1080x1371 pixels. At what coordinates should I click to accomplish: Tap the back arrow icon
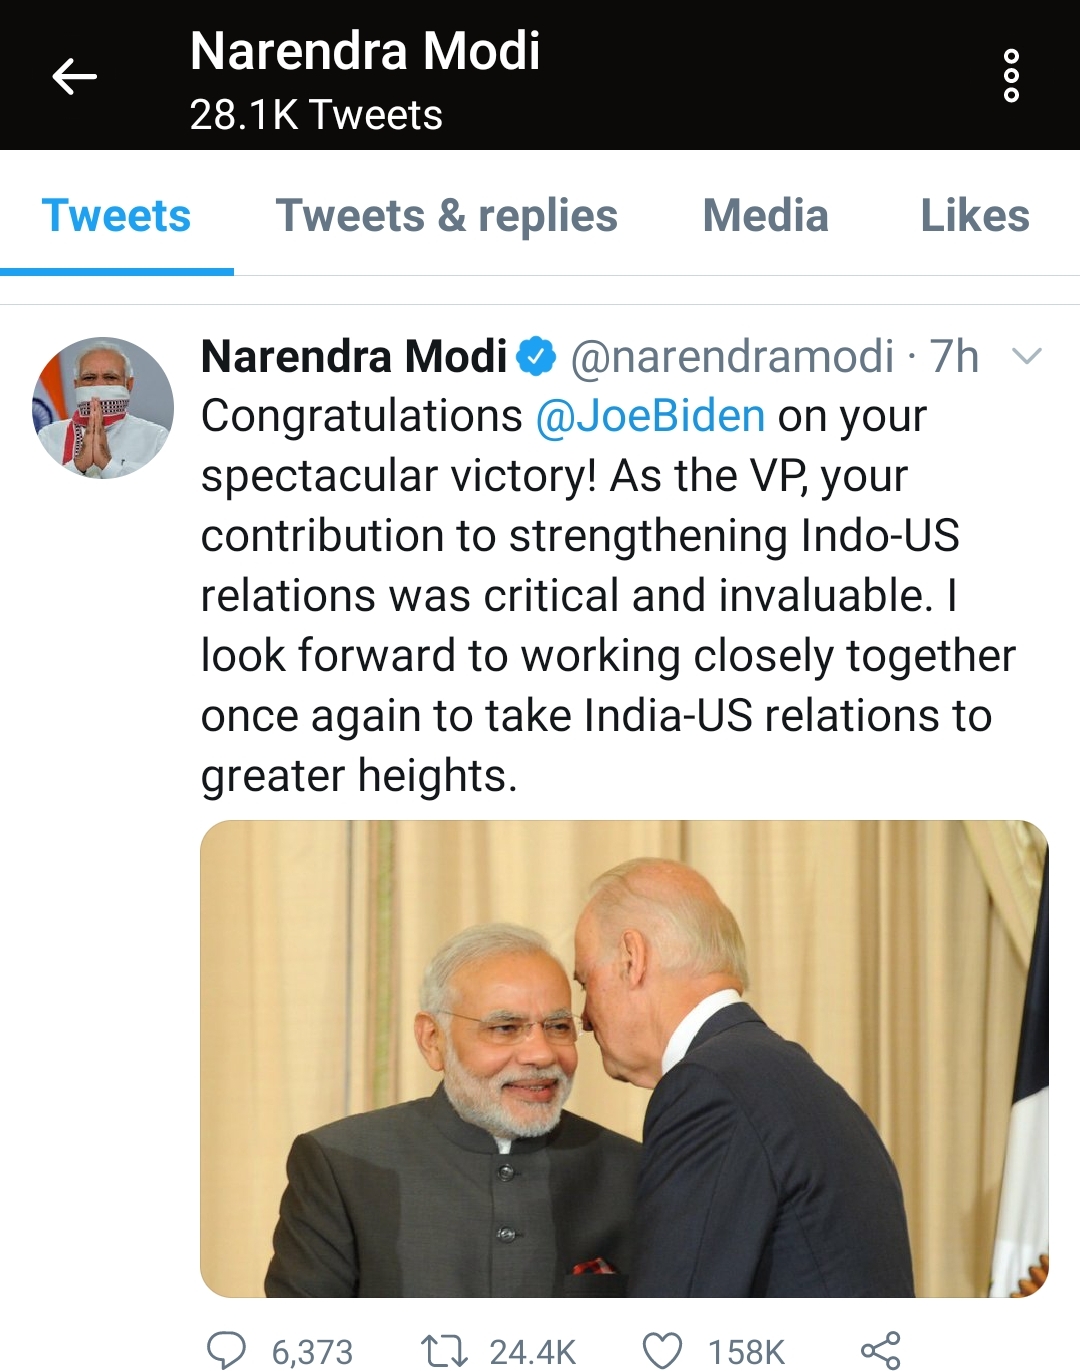(75, 76)
